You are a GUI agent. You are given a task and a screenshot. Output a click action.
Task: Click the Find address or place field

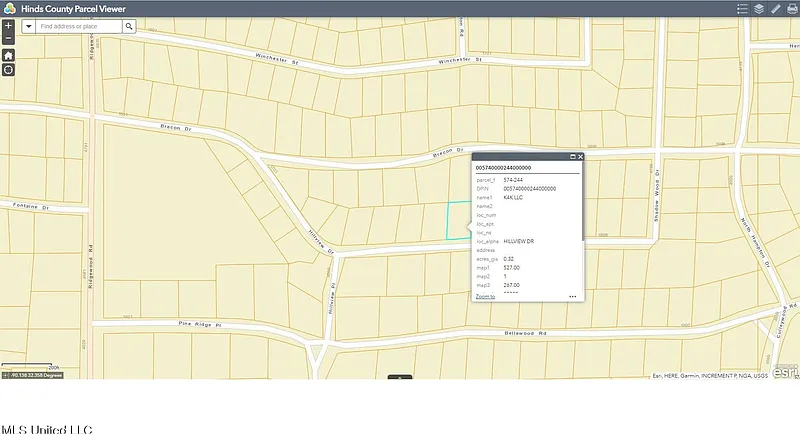[78, 27]
